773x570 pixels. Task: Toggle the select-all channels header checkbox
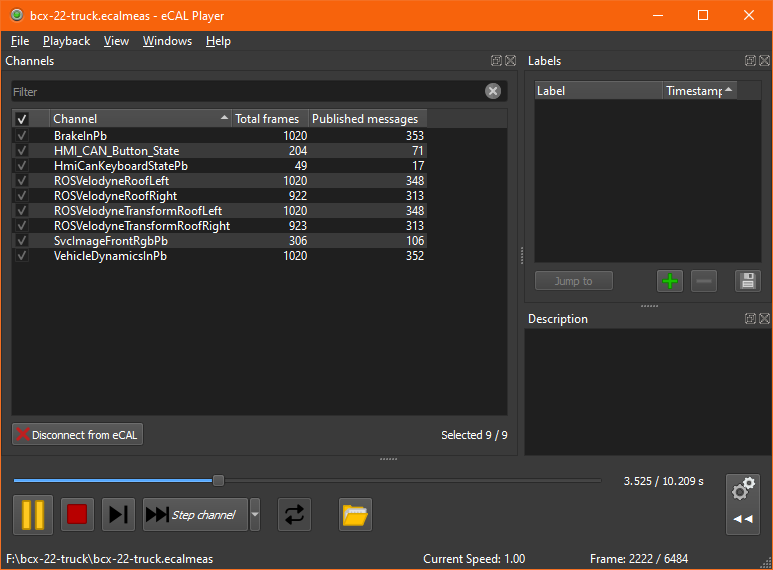click(x=22, y=119)
